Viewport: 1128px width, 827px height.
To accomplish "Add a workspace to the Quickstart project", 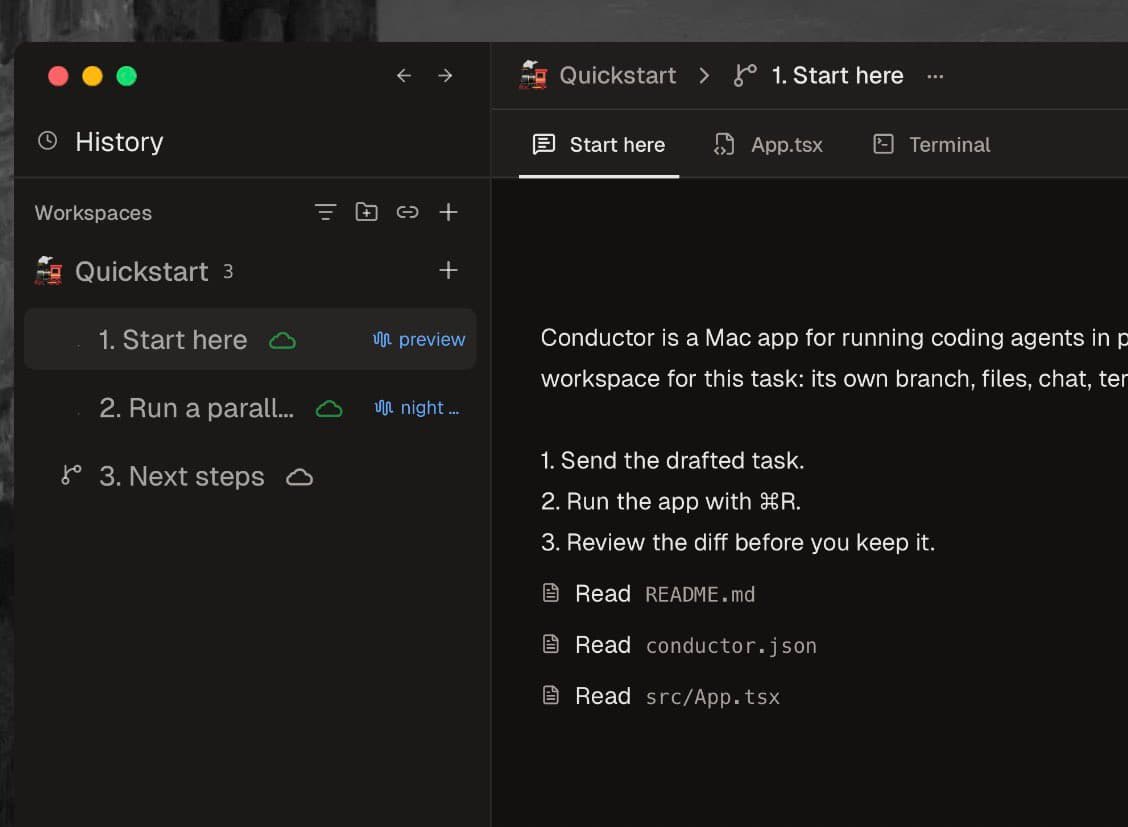I will pyautogui.click(x=448, y=270).
